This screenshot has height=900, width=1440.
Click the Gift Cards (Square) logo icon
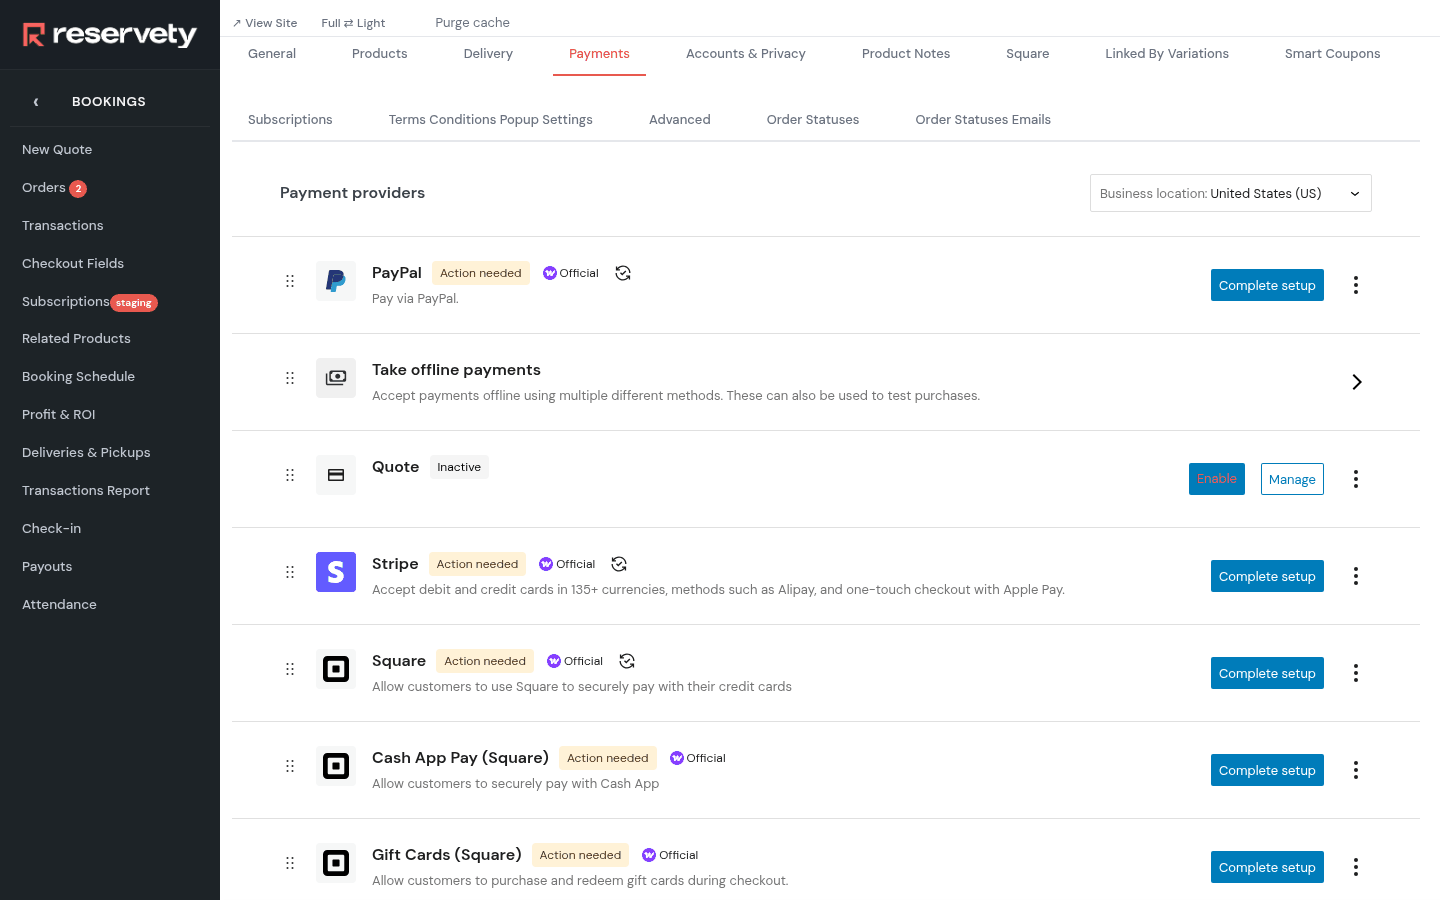(336, 863)
